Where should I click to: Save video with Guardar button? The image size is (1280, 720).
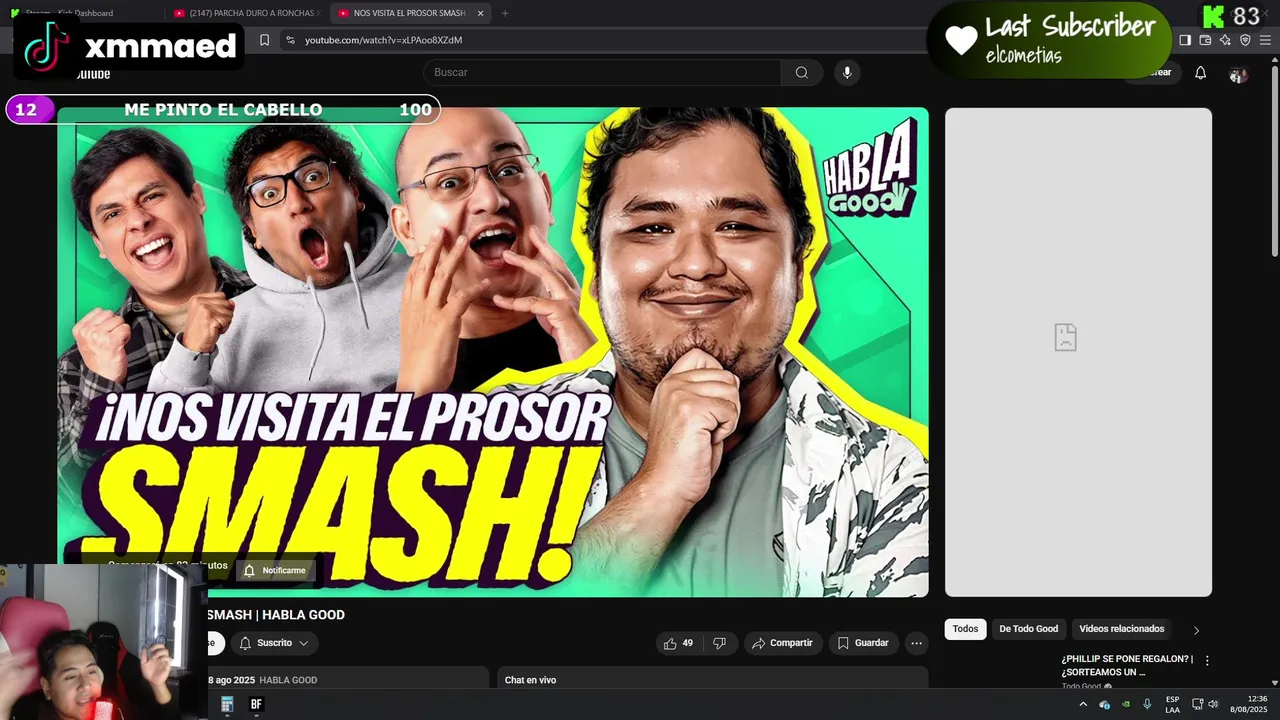pyautogui.click(x=863, y=643)
